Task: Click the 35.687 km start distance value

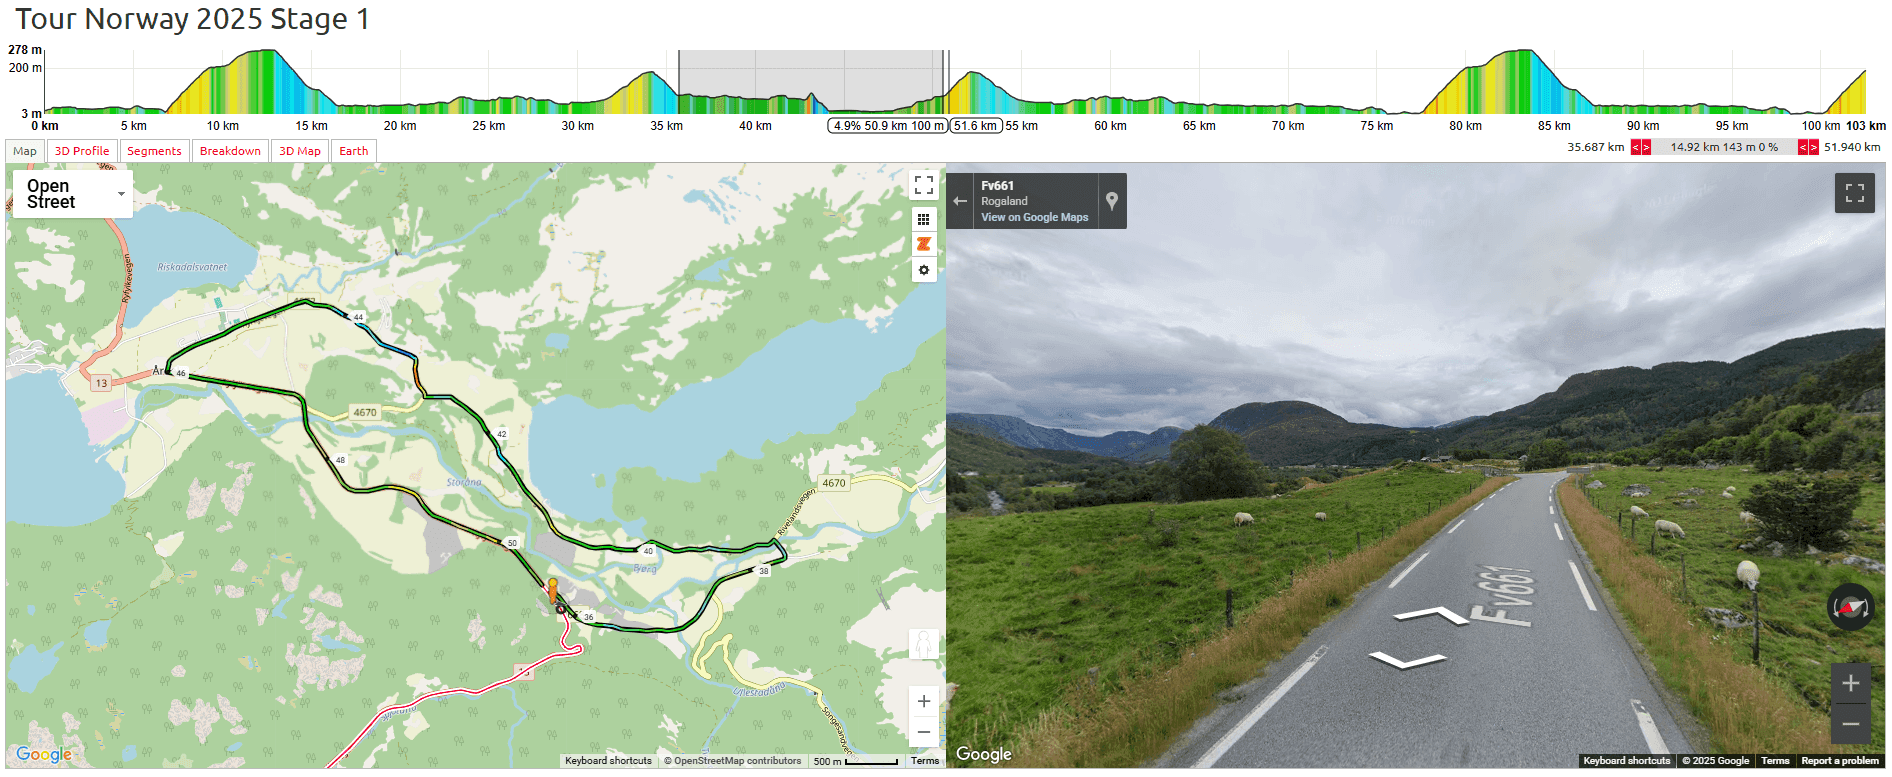Action: [1596, 147]
